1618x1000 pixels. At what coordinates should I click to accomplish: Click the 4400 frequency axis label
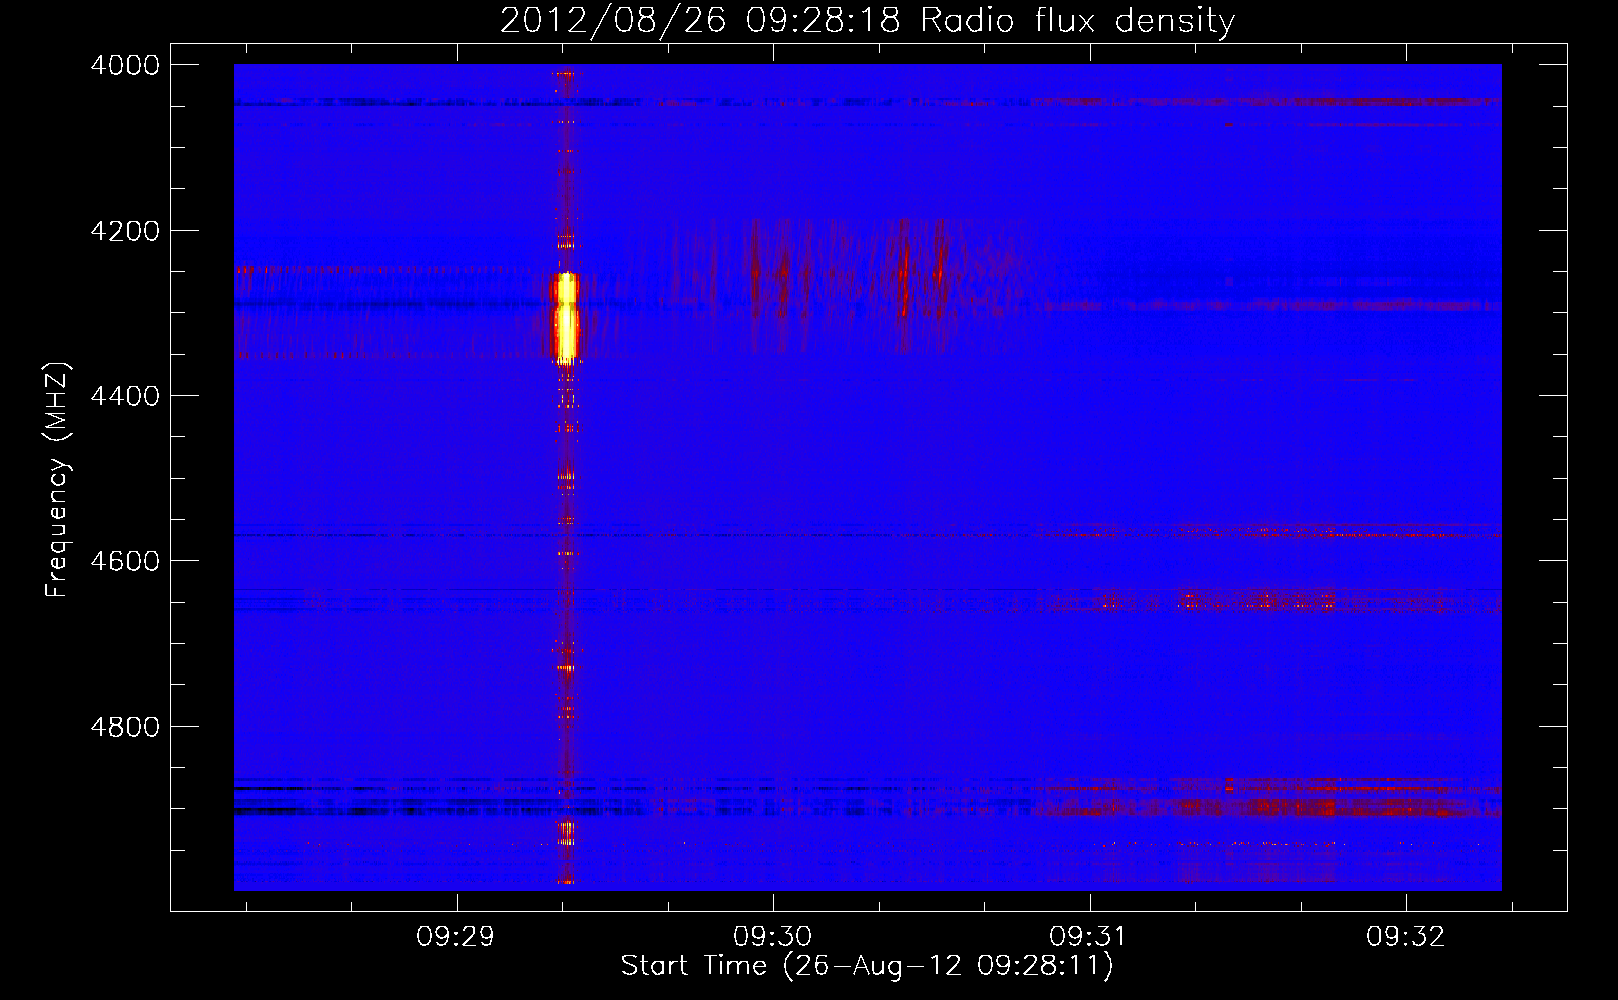tap(125, 396)
